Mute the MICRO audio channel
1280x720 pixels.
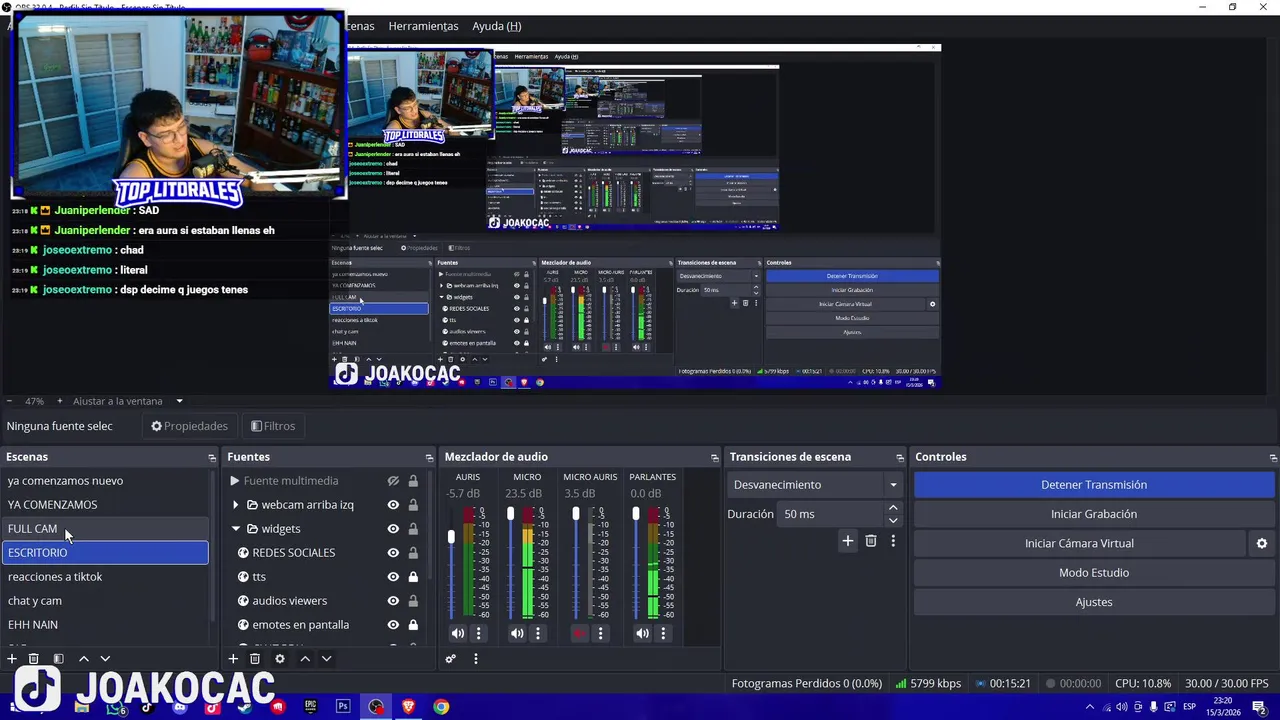[517, 633]
